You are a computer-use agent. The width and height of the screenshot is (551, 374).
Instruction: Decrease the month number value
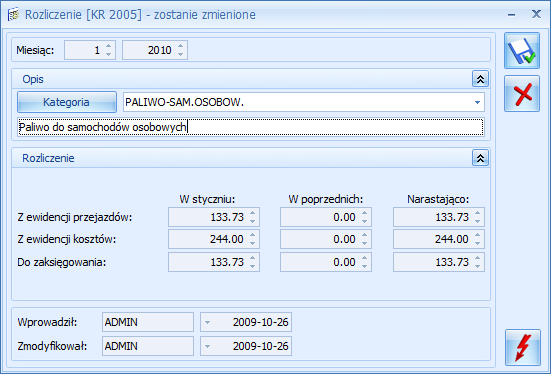click(109, 54)
